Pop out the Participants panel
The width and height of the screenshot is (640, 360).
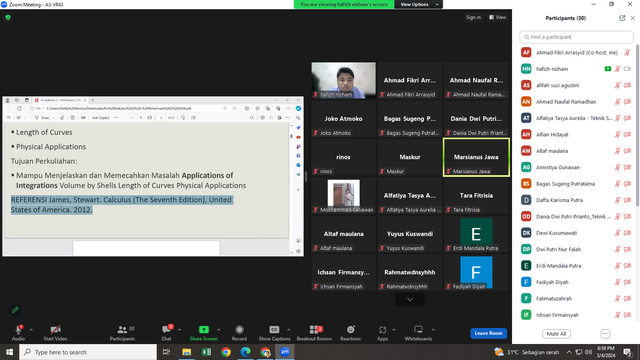pyautogui.click(x=622, y=18)
